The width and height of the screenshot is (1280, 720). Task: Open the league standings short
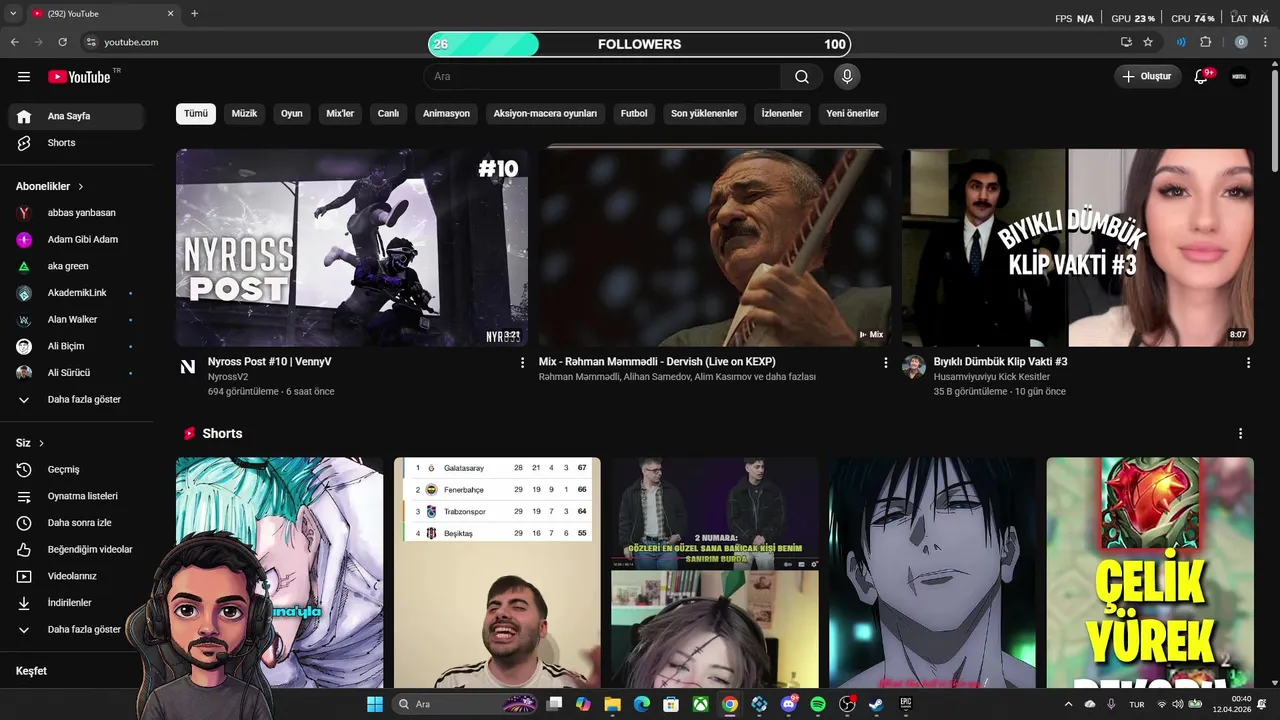[497, 572]
